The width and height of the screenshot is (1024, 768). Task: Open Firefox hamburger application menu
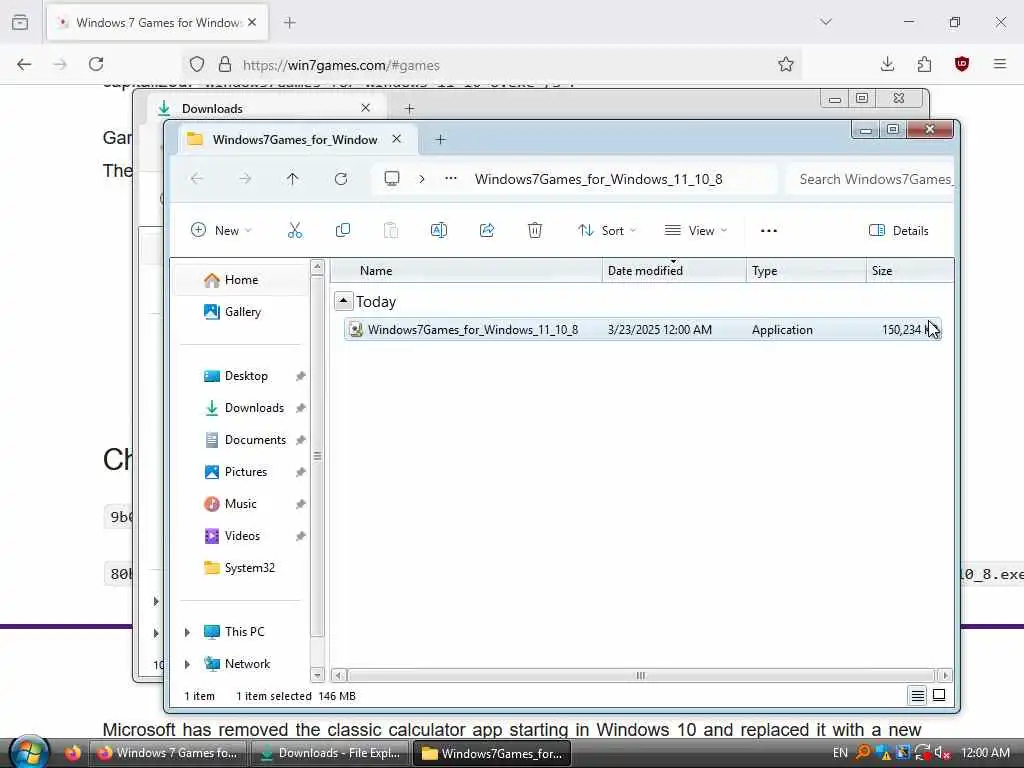tap(1000, 64)
